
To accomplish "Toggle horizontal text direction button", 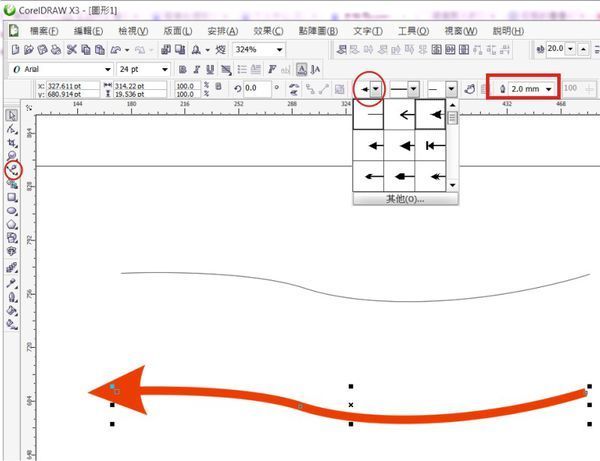I will [302, 69].
